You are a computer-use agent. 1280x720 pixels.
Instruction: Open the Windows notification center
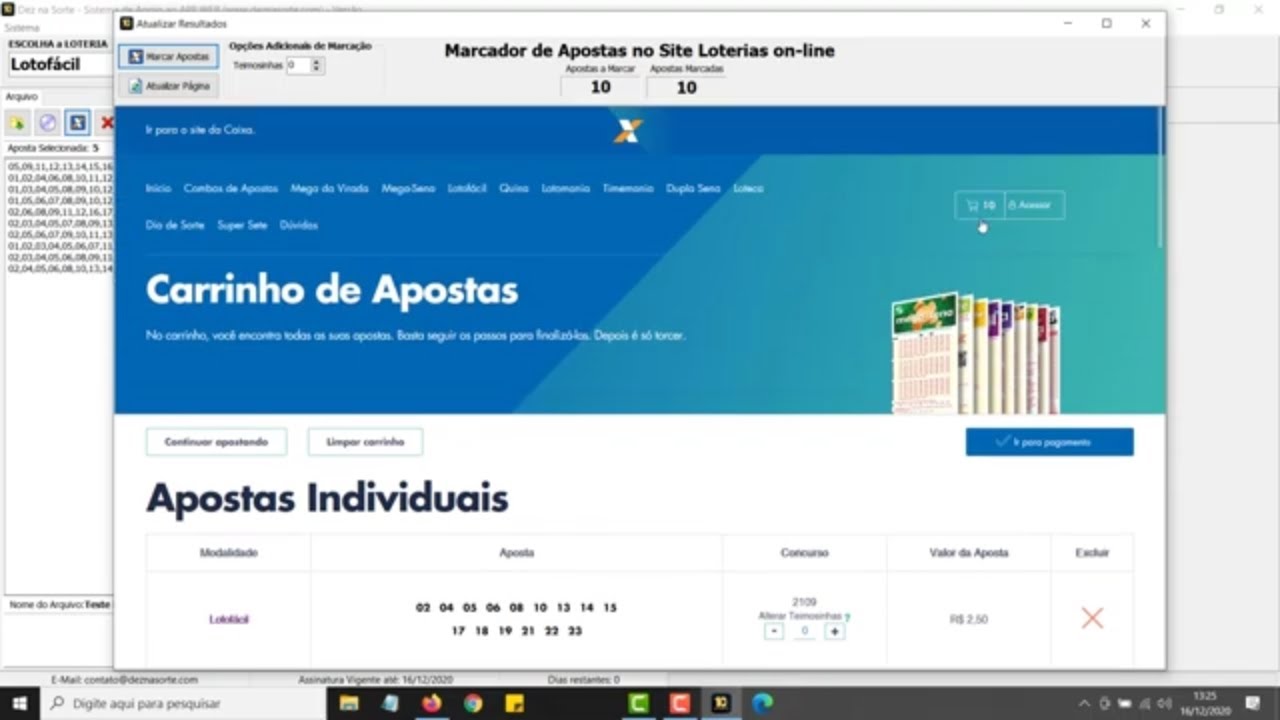click(1251, 703)
